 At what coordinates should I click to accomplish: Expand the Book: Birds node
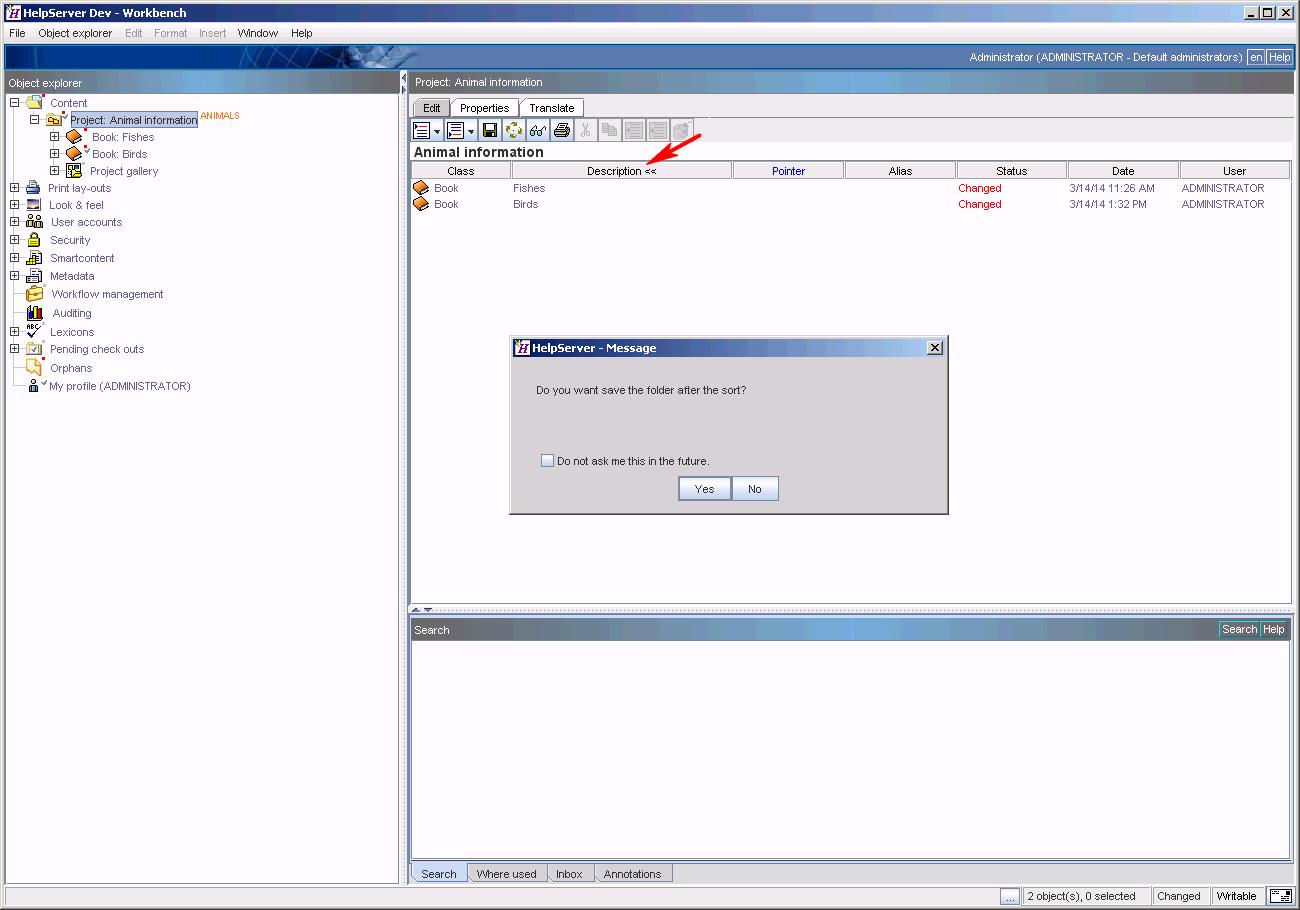(x=55, y=154)
